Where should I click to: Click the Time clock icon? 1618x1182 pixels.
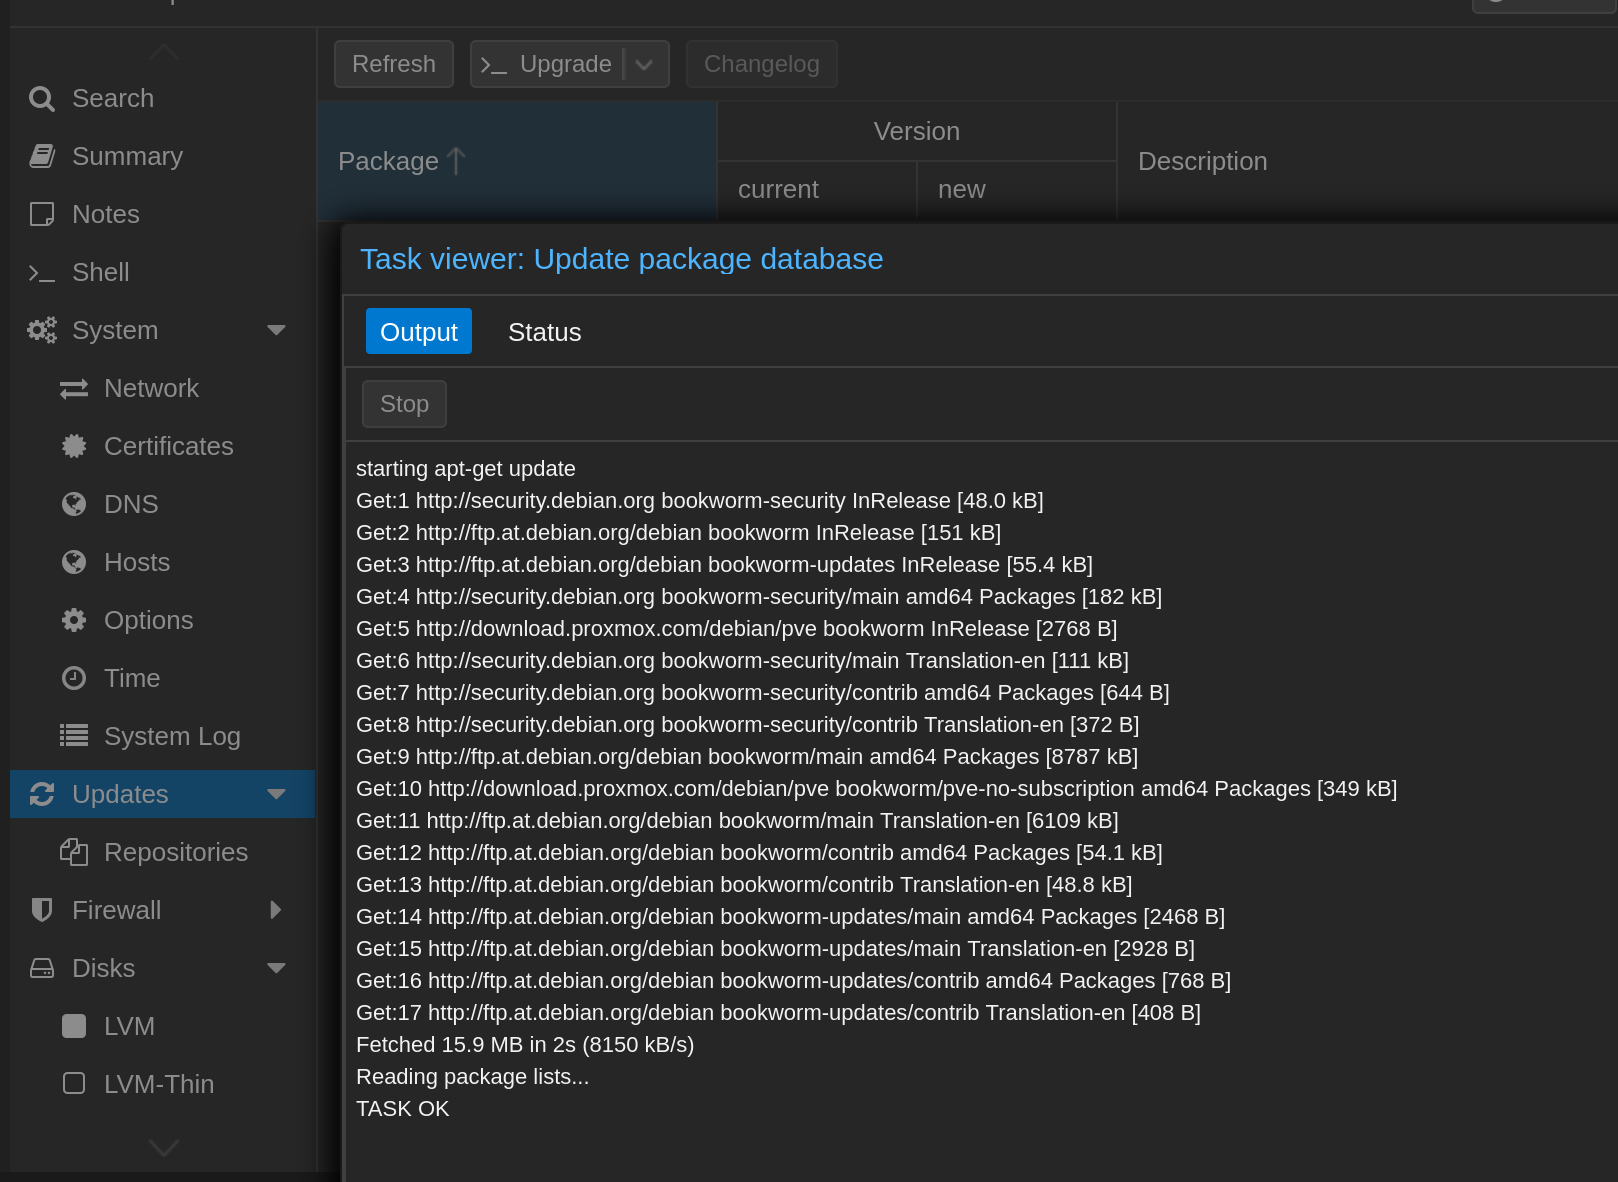click(74, 679)
